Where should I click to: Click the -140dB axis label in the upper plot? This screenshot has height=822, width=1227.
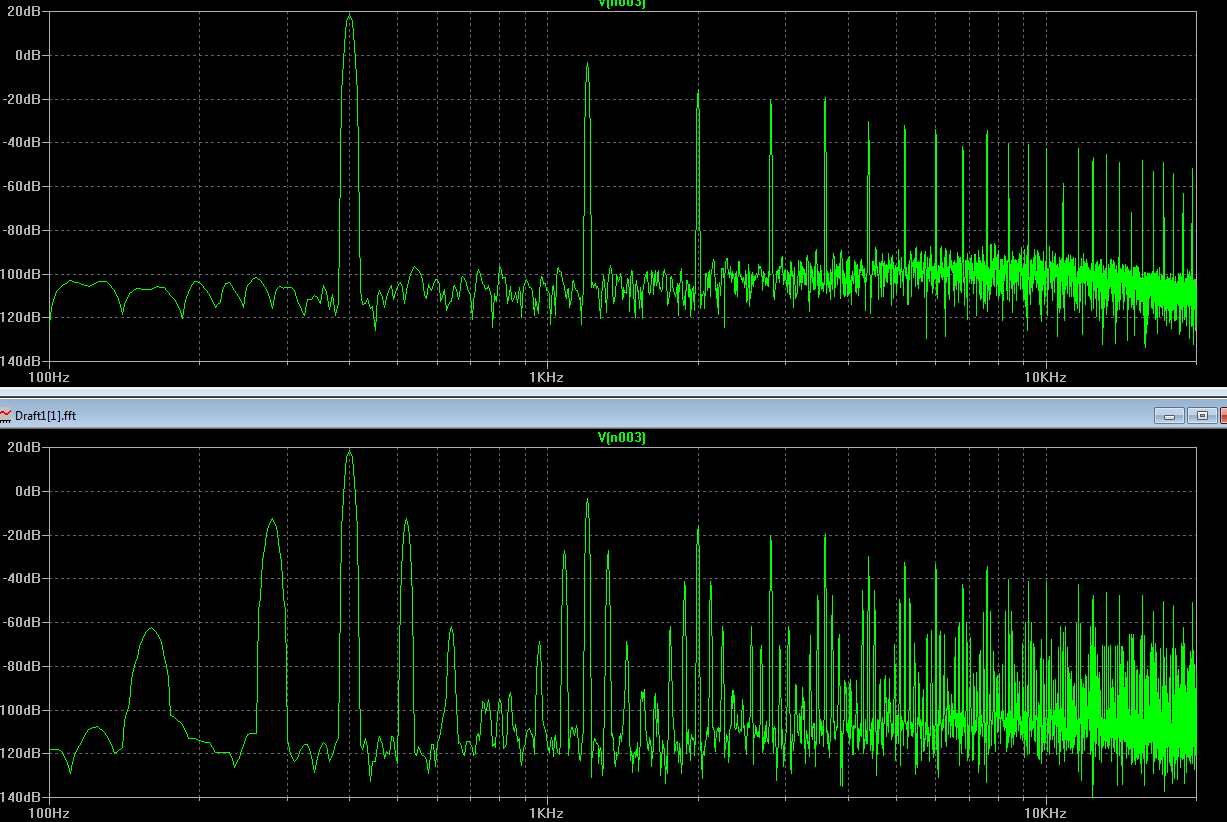point(22,360)
